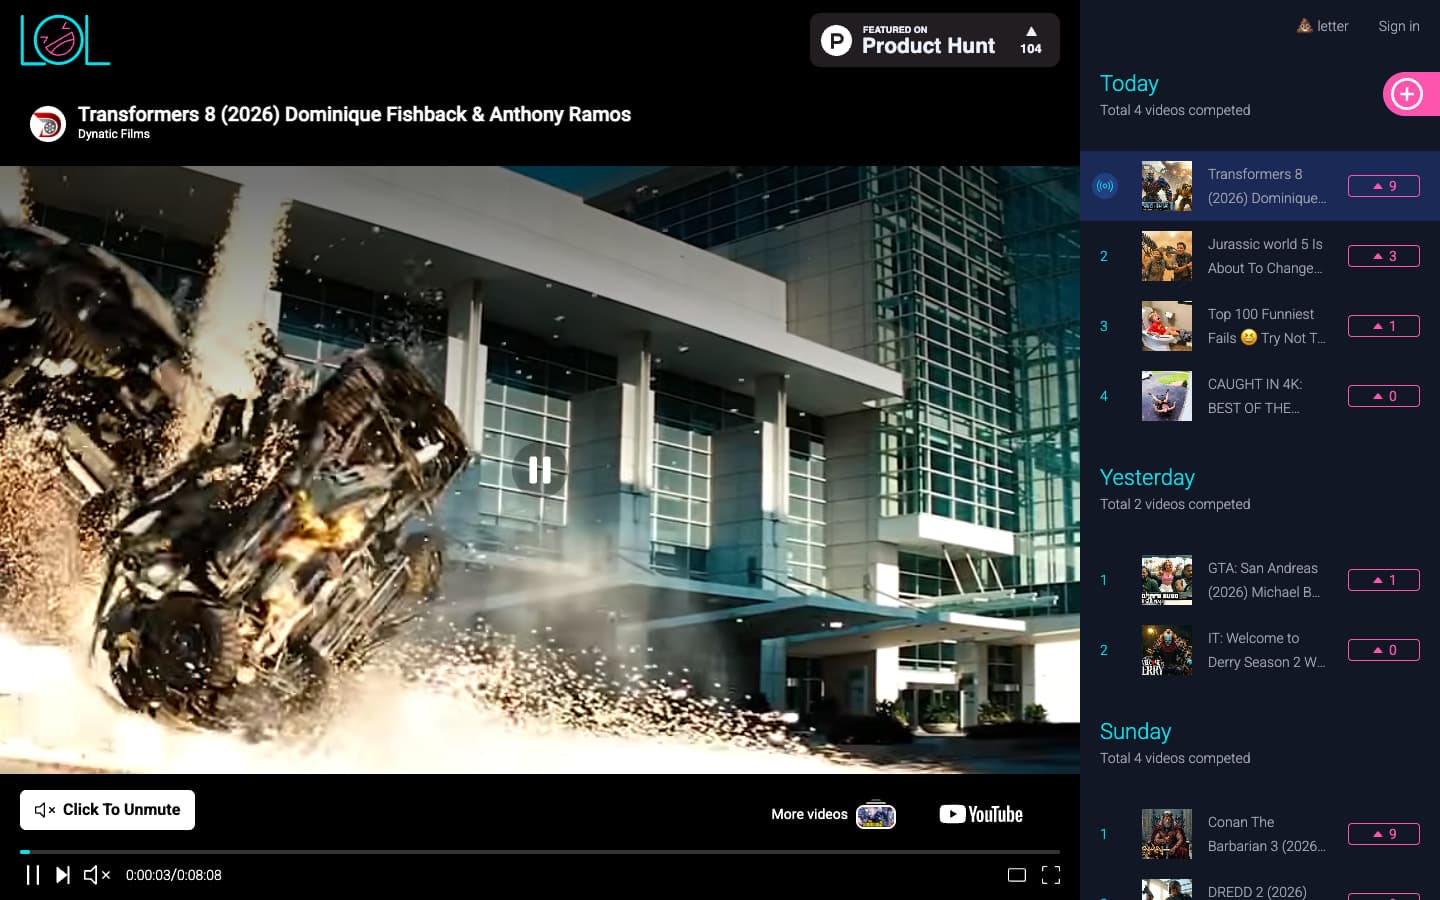
Task: Click the LOL logo
Action: coord(65,41)
